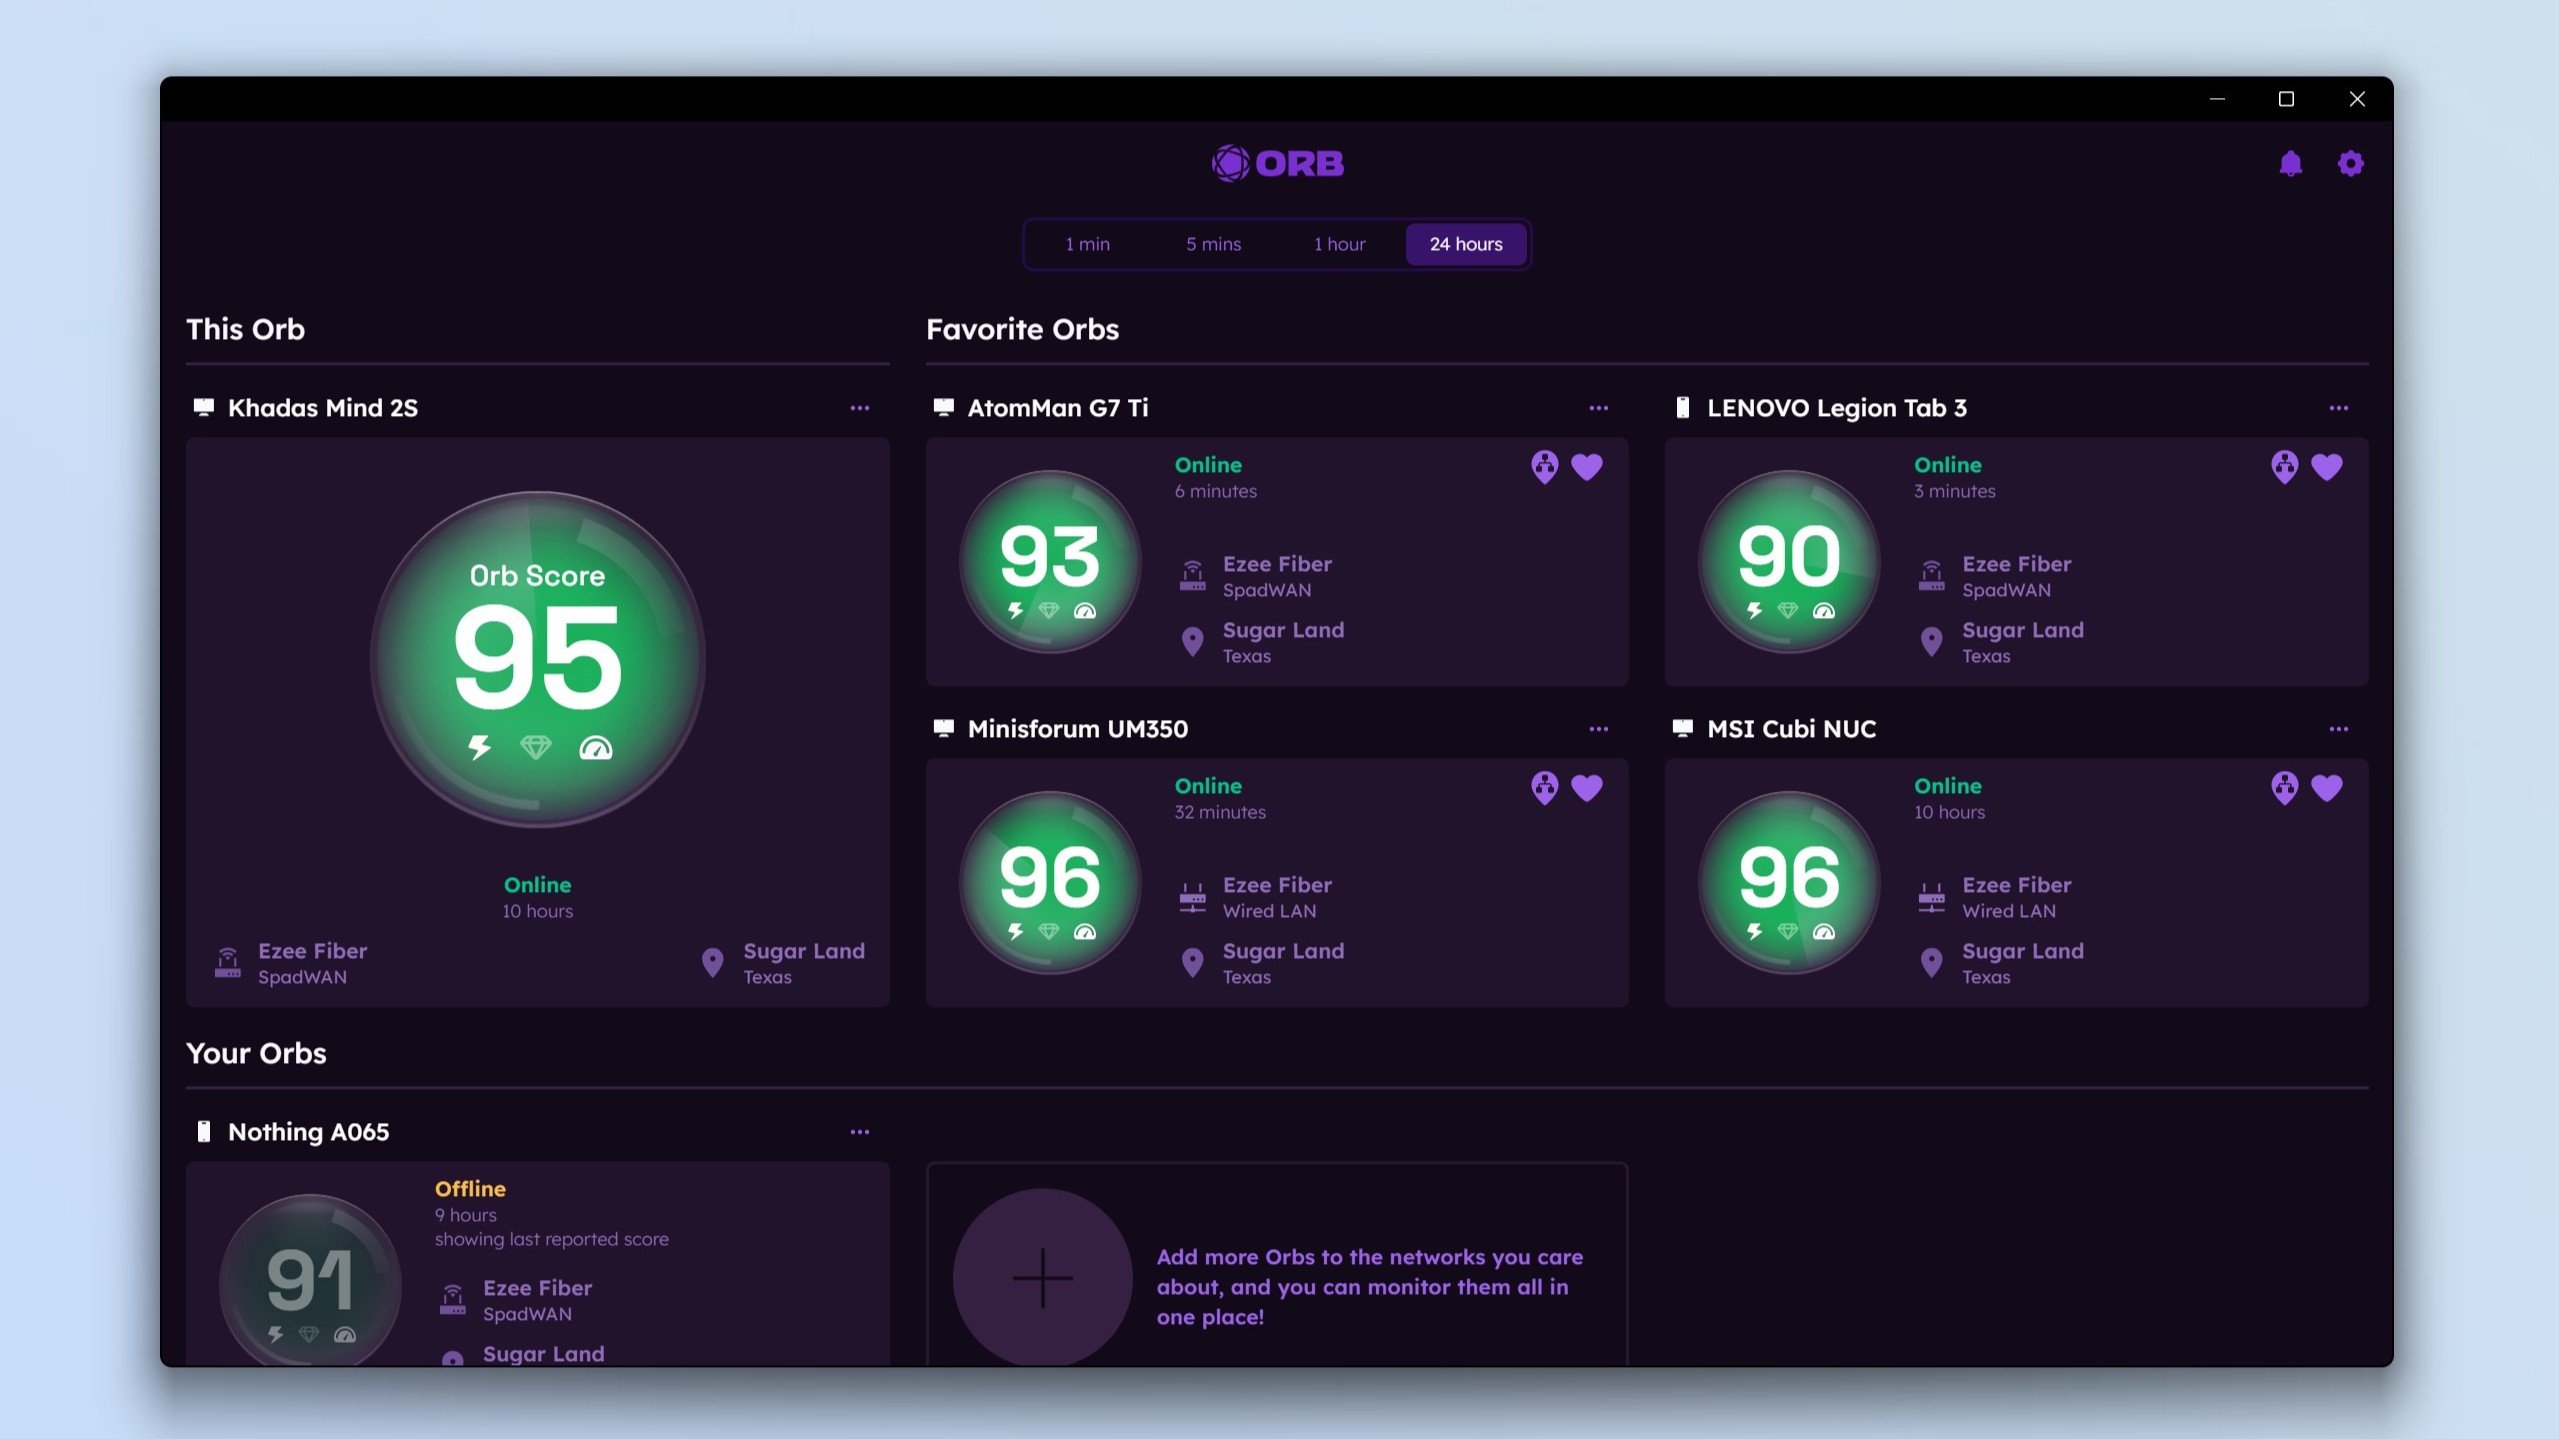
Task: Open the notifications bell
Action: [x=2290, y=164]
